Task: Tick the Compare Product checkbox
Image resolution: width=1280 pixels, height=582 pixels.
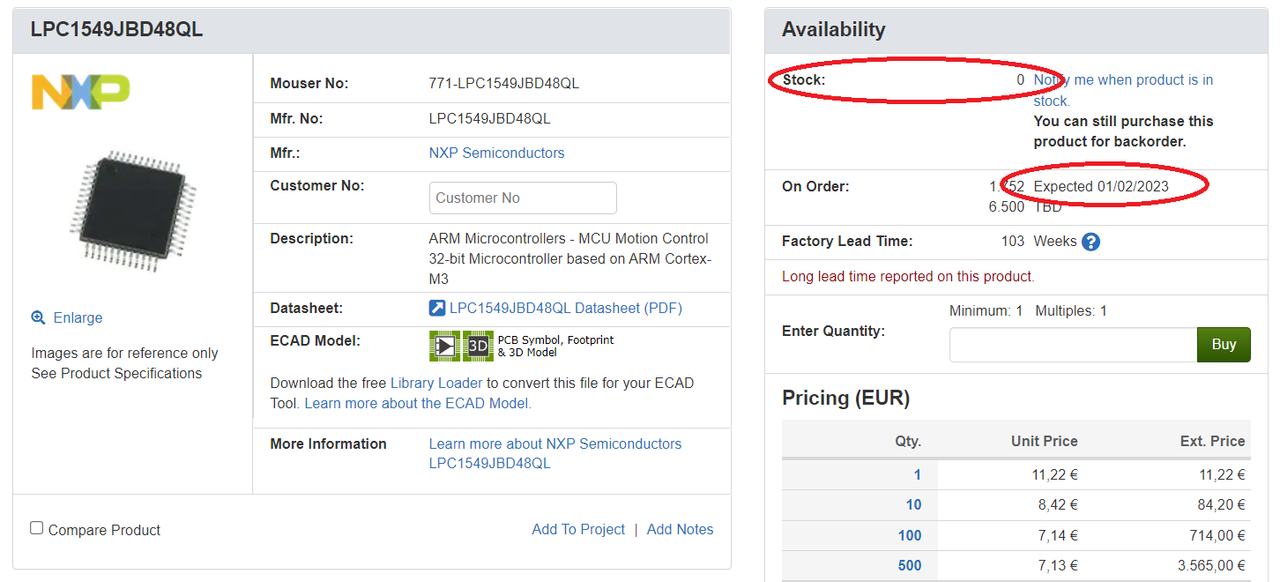Action: 37,528
